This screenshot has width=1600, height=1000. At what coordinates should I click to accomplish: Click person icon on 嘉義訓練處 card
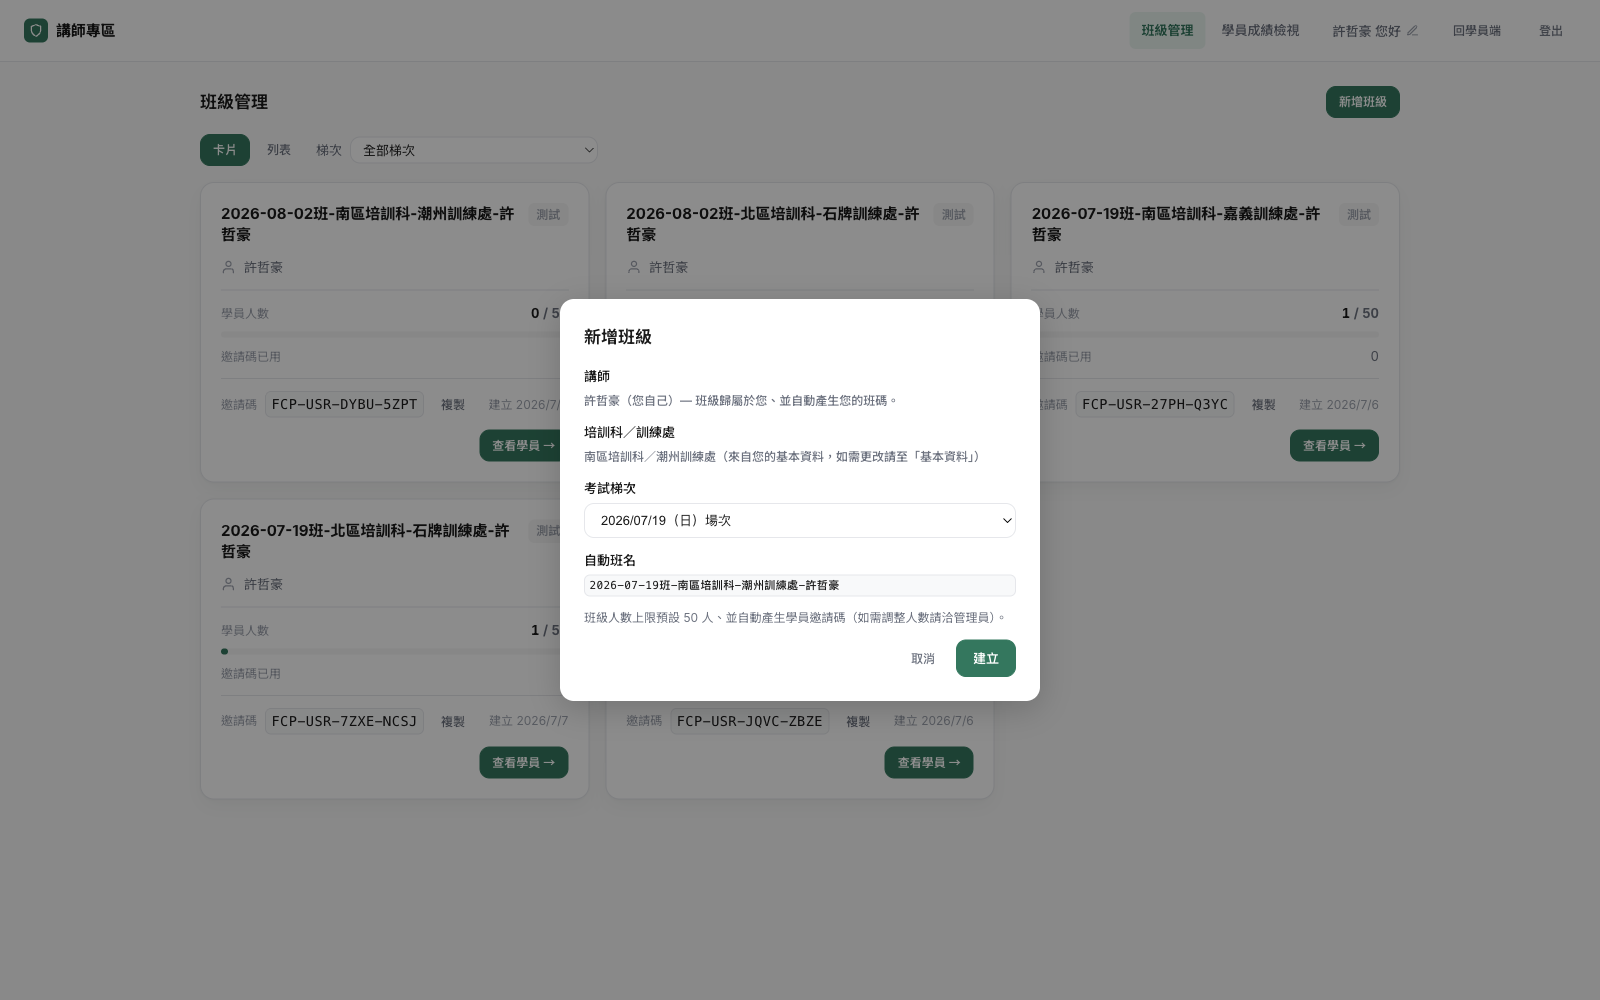(1038, 267)
